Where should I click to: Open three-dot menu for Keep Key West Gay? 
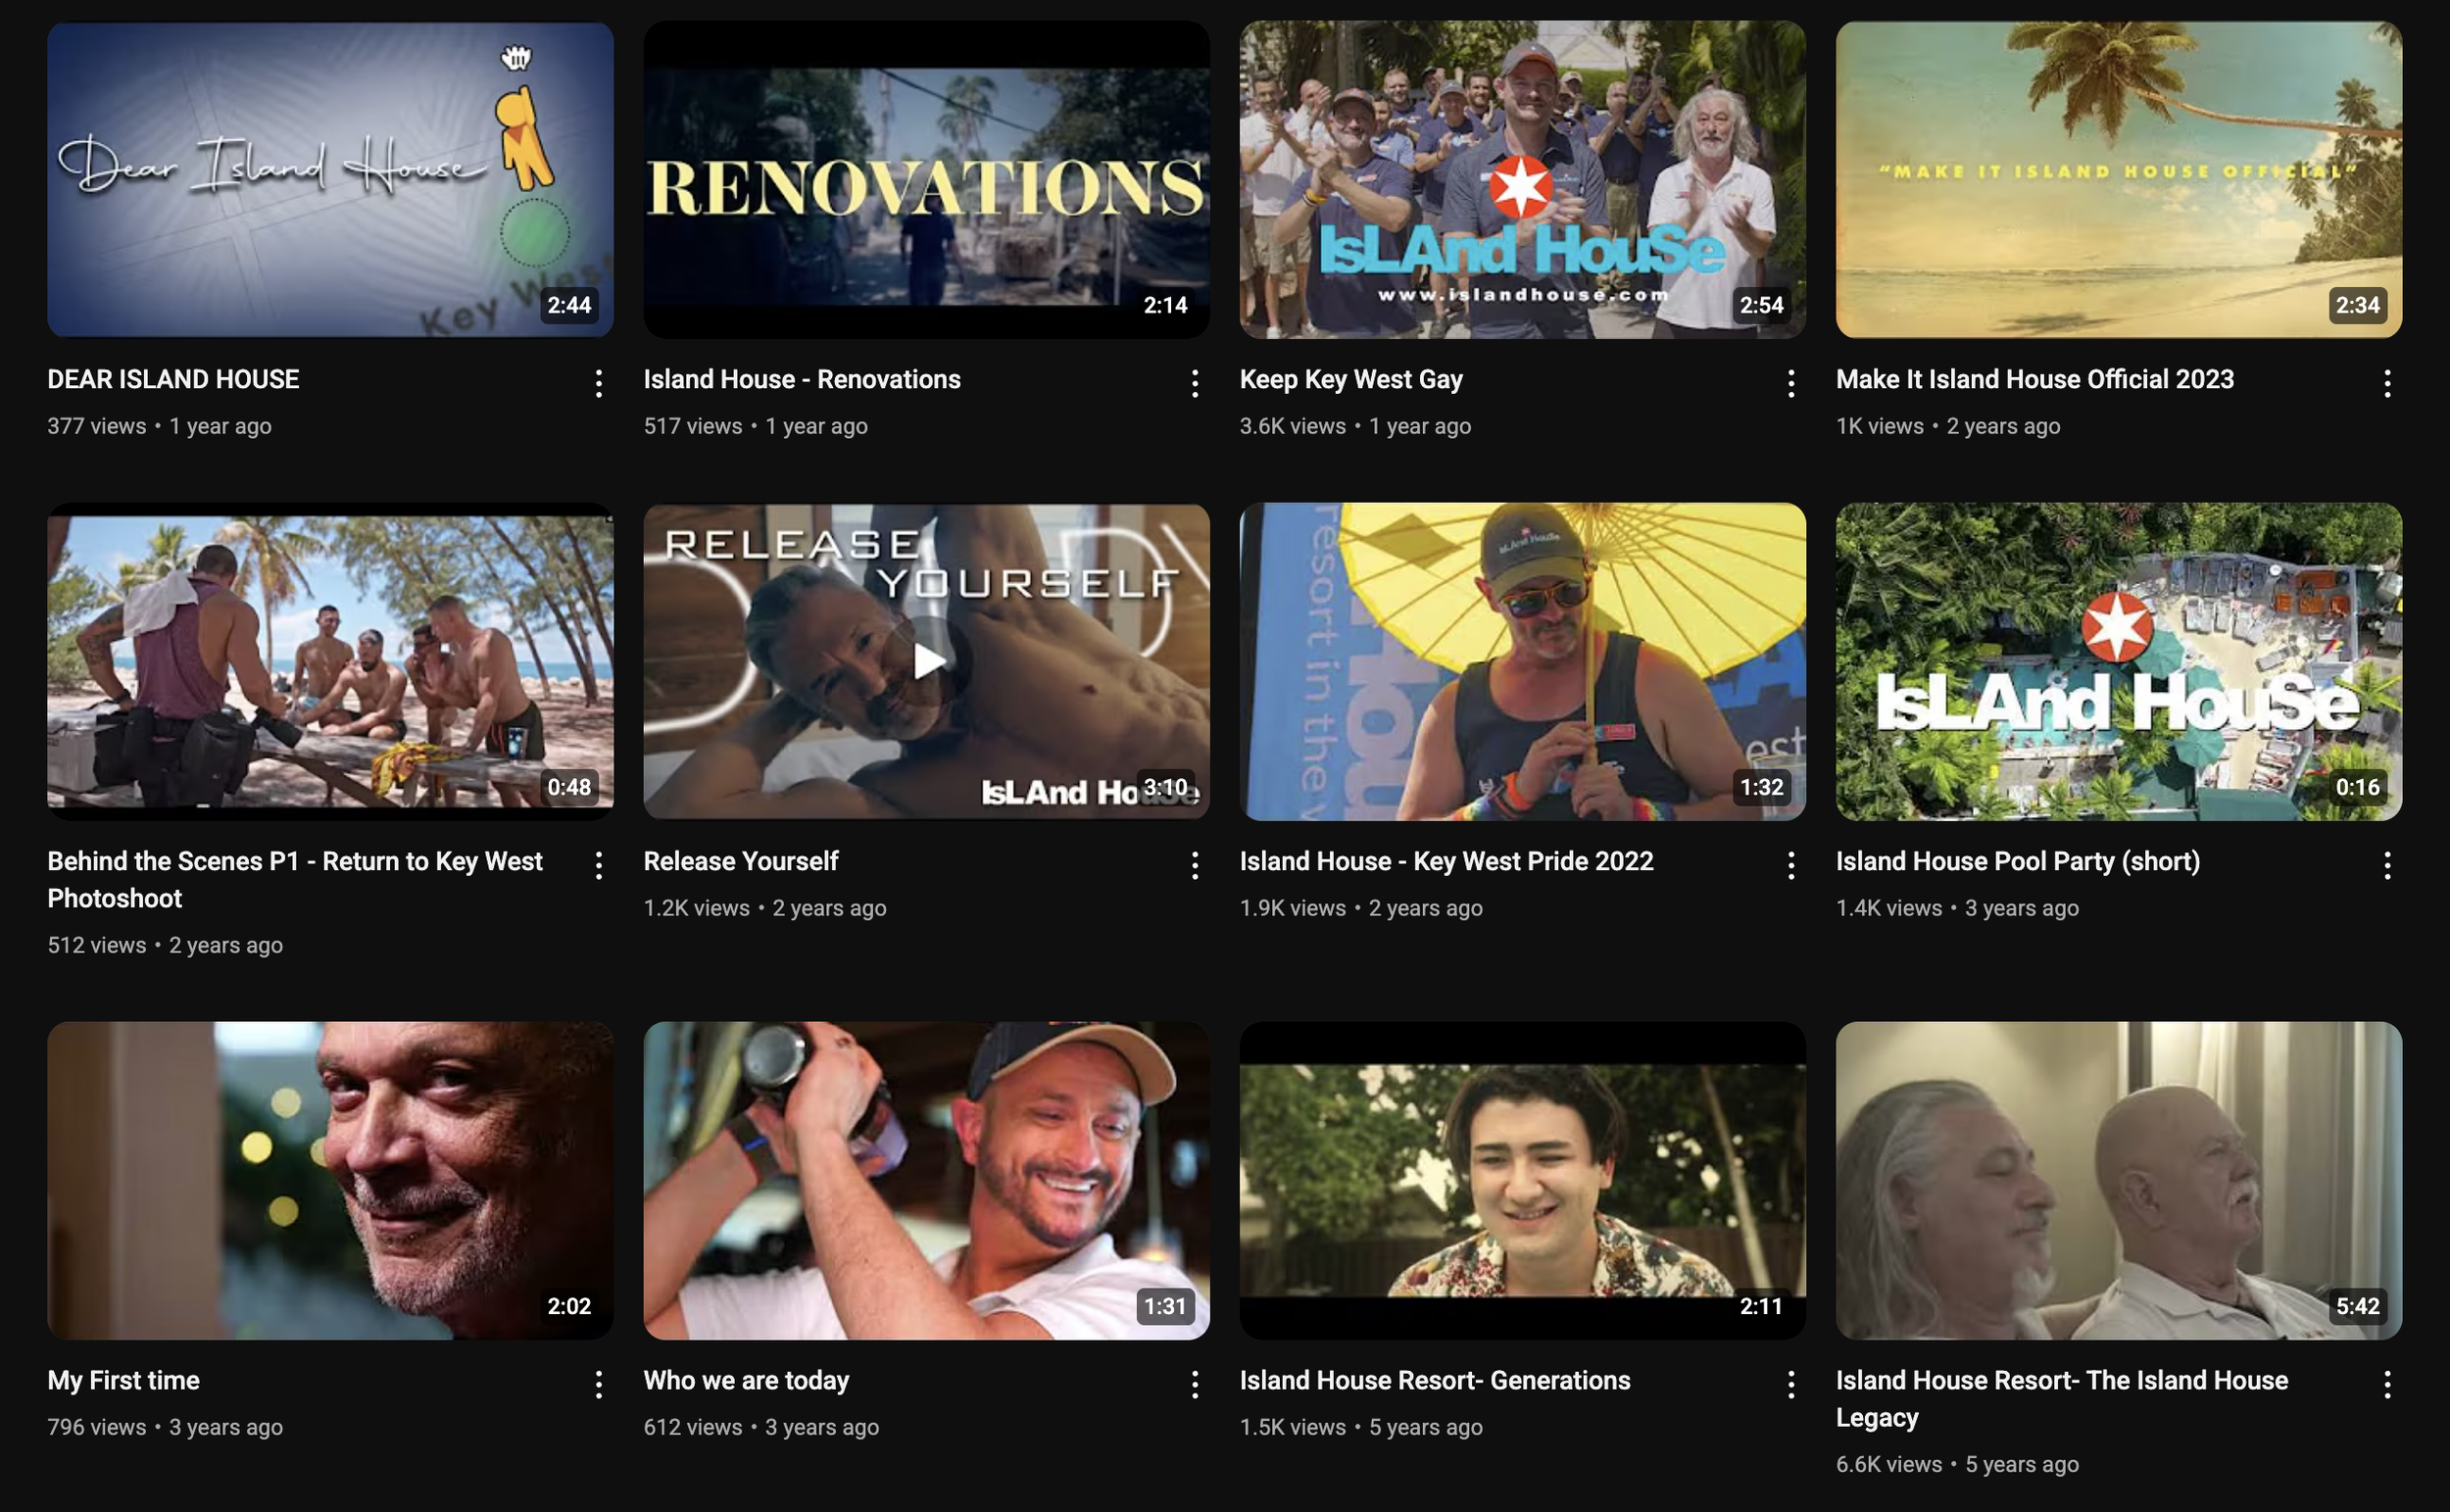[1790, 383]
